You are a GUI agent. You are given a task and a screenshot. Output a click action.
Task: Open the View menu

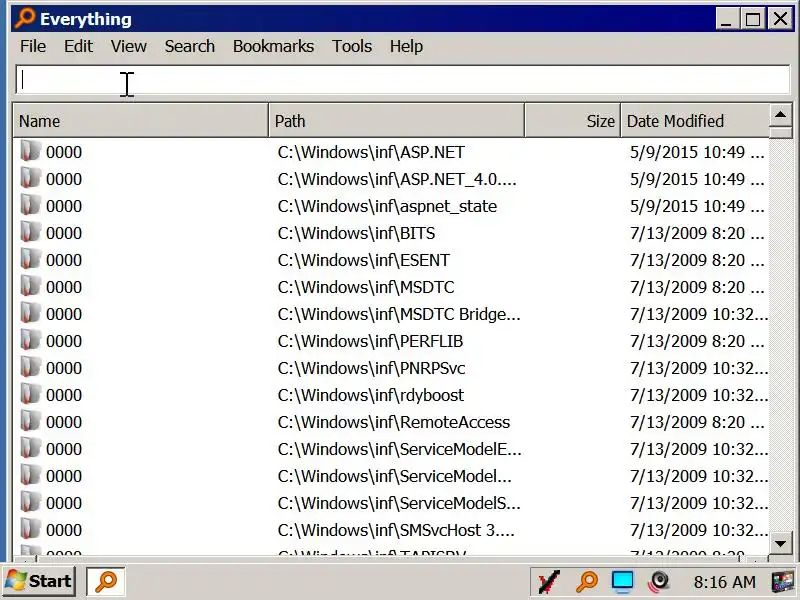129,46
